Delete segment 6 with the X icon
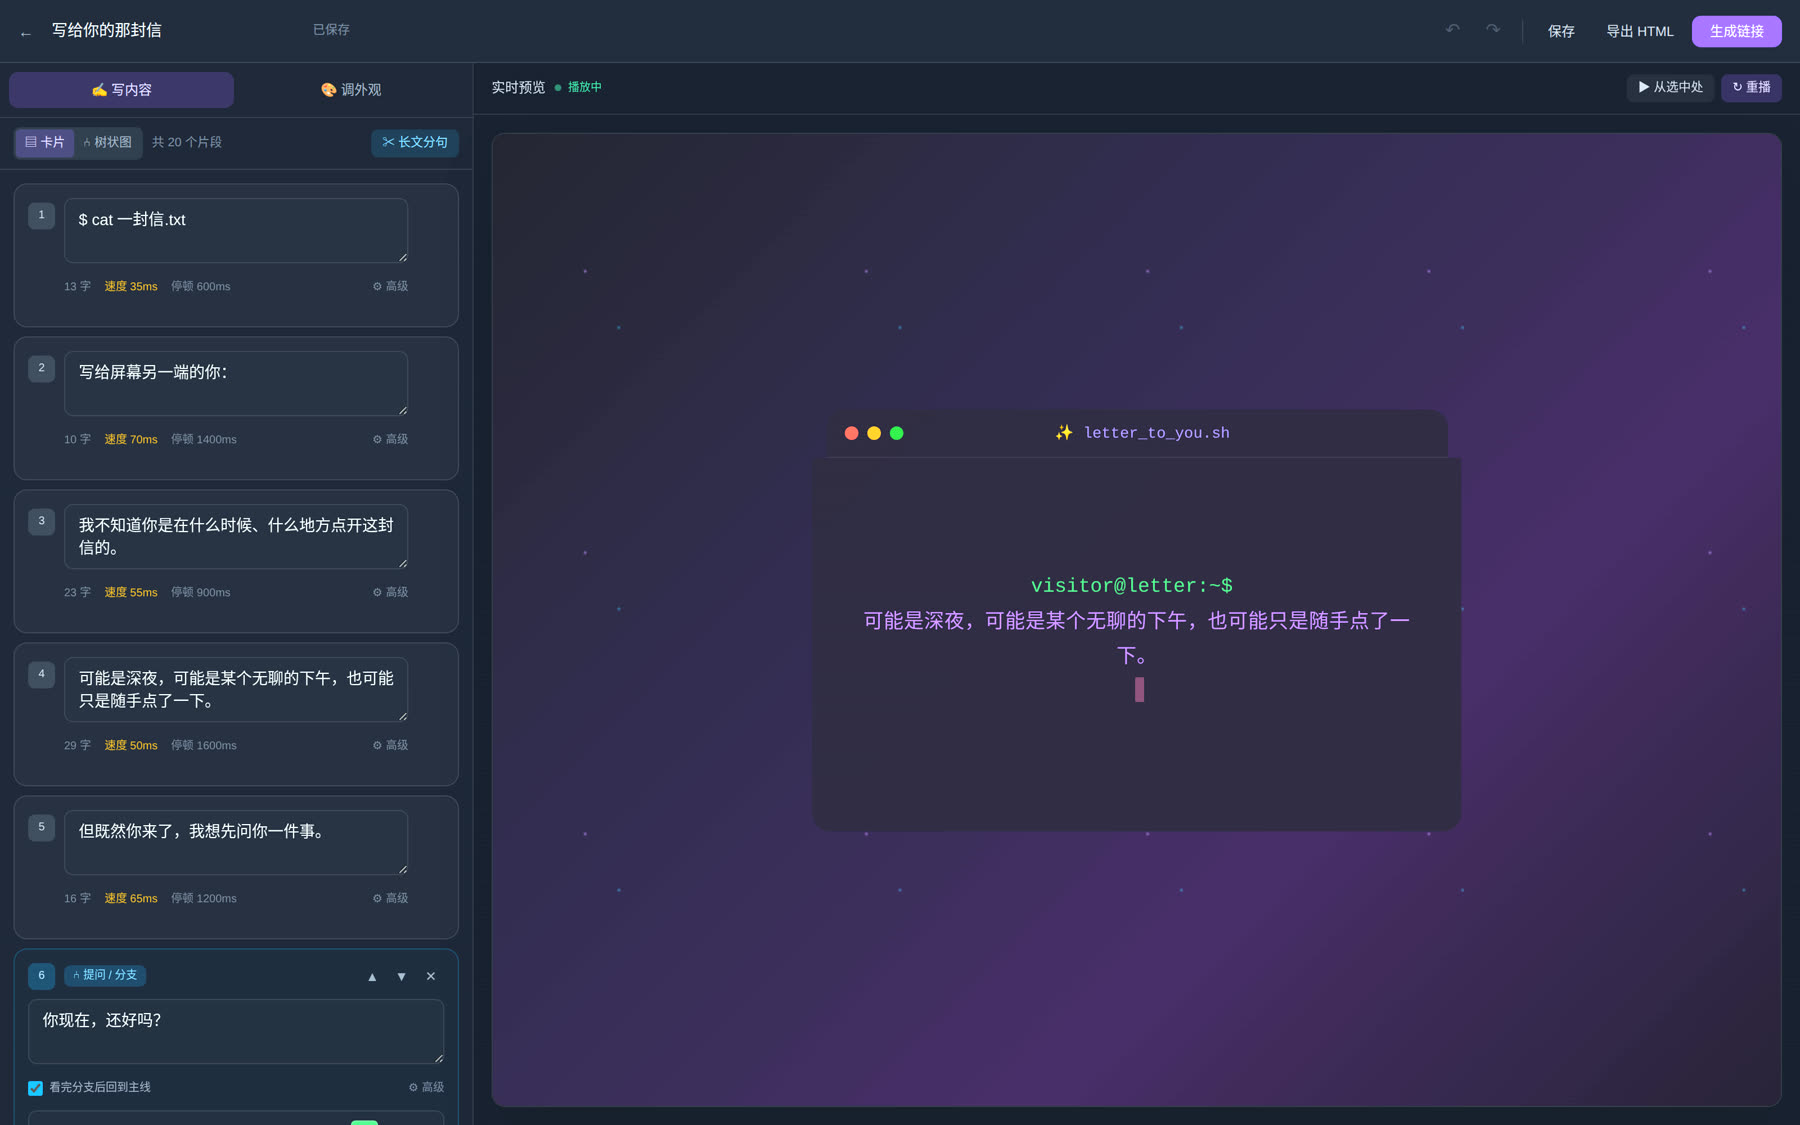 [431, 976]
